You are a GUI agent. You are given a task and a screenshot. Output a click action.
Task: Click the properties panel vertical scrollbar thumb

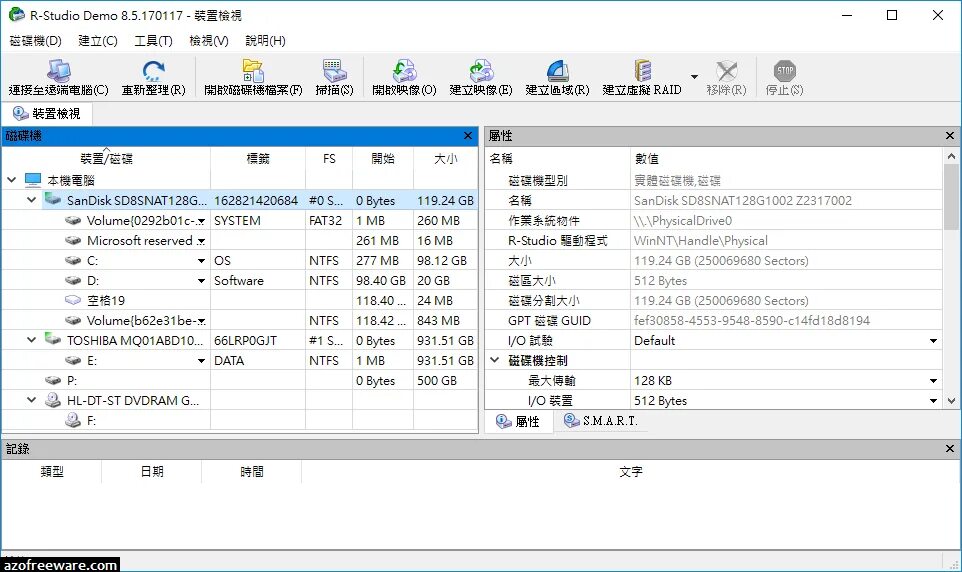point(952,196)
